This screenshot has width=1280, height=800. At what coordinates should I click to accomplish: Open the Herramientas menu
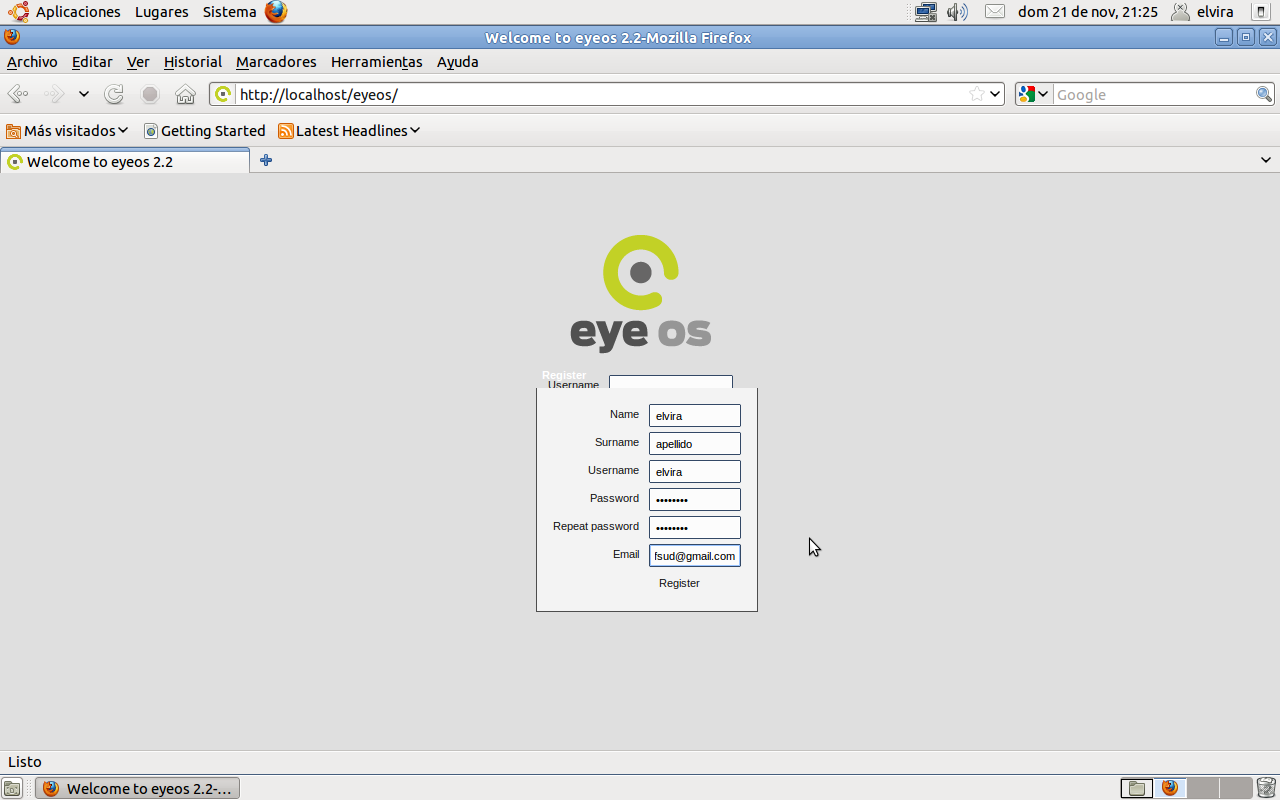point(377,62)
